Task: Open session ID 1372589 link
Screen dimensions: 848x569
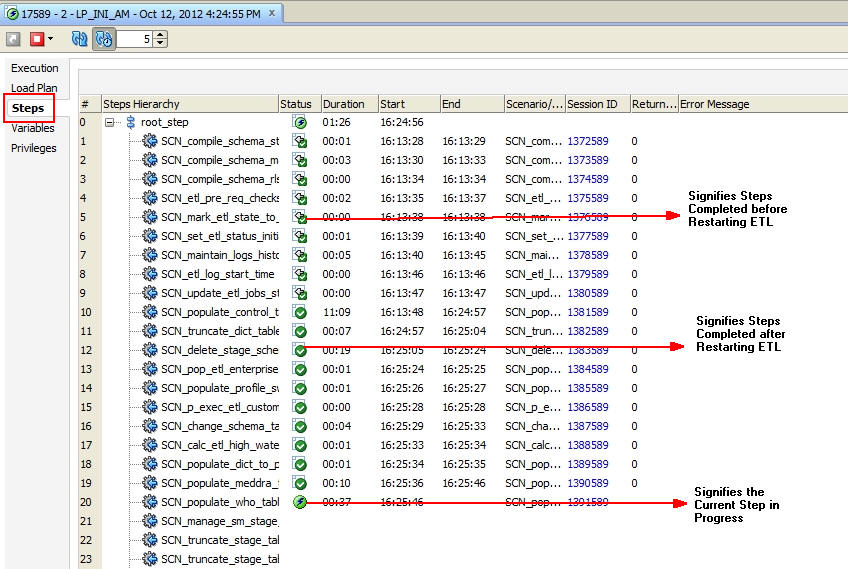Action: click(588, 141)
